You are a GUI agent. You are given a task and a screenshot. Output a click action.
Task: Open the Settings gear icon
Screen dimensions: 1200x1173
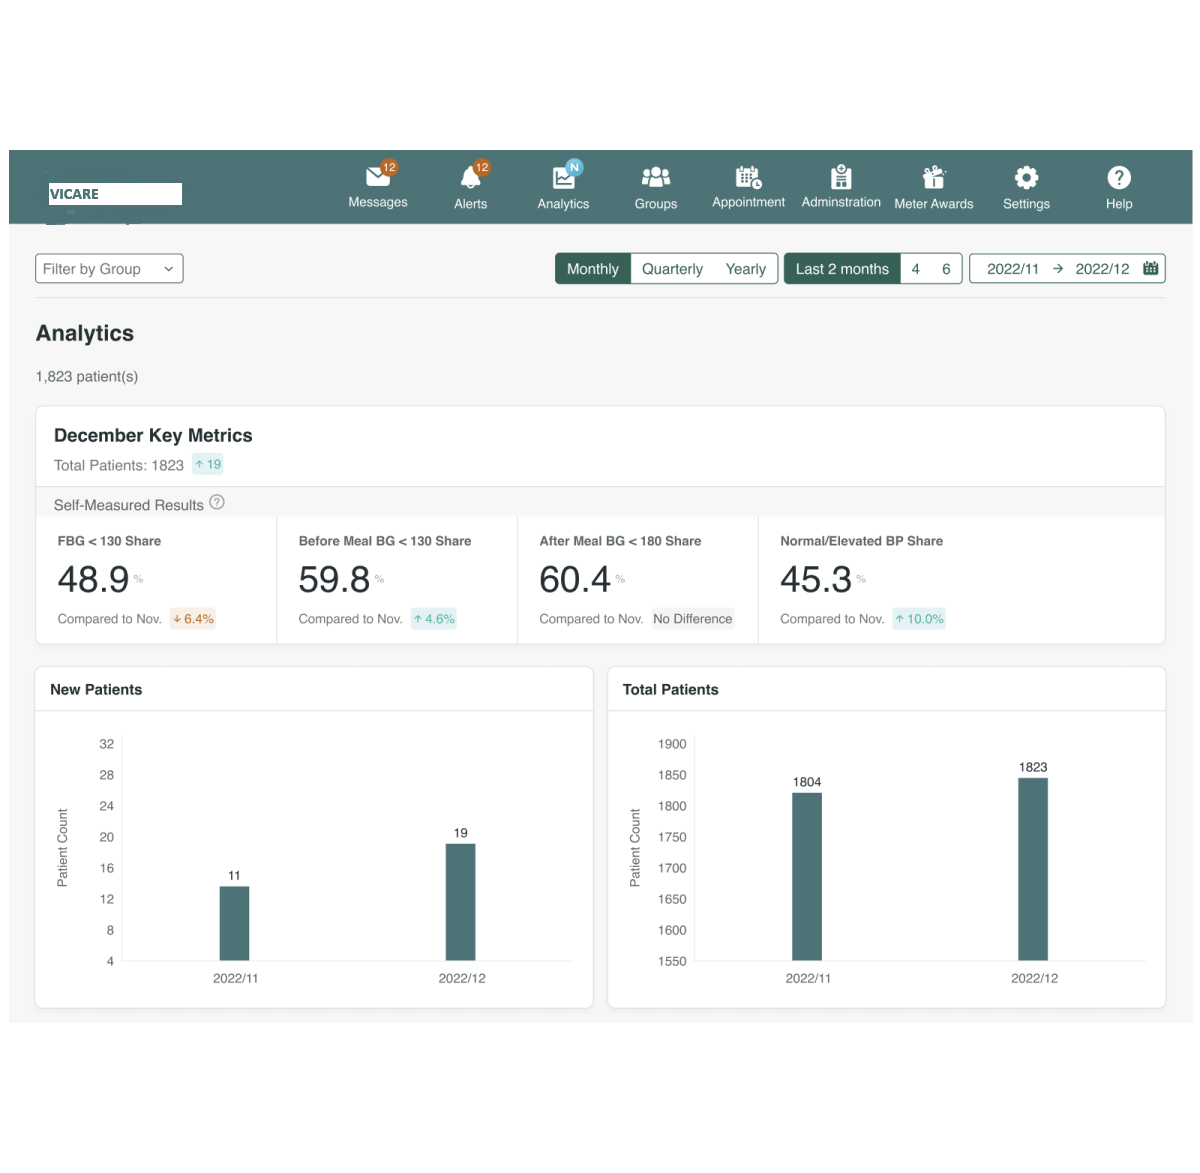(x=1026, y=178)
